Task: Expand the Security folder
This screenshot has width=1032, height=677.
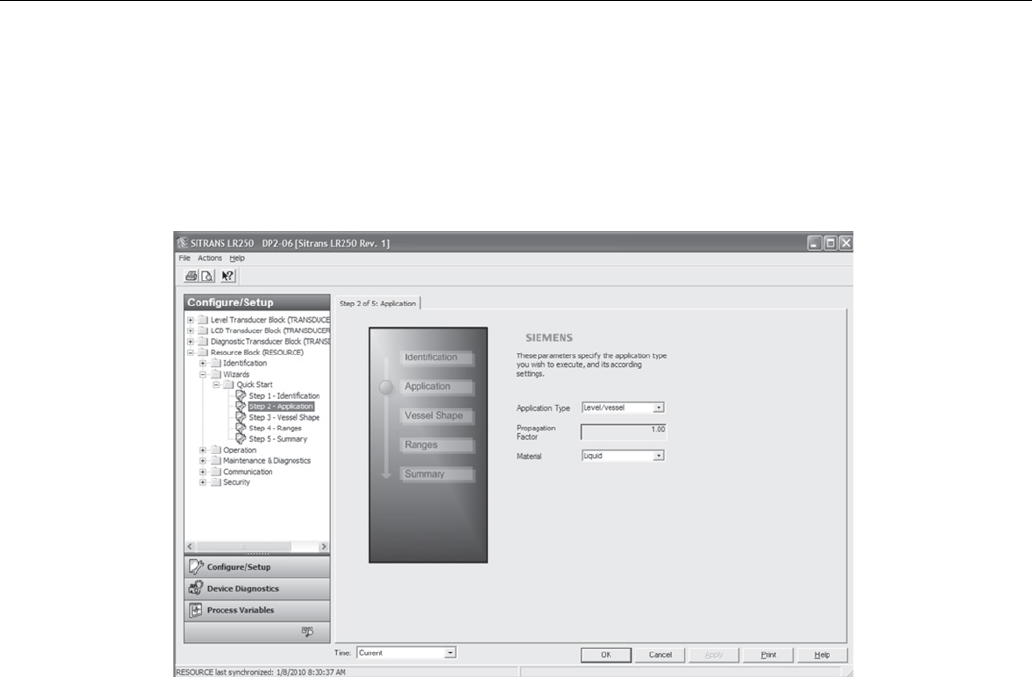Action: (203, 482)
